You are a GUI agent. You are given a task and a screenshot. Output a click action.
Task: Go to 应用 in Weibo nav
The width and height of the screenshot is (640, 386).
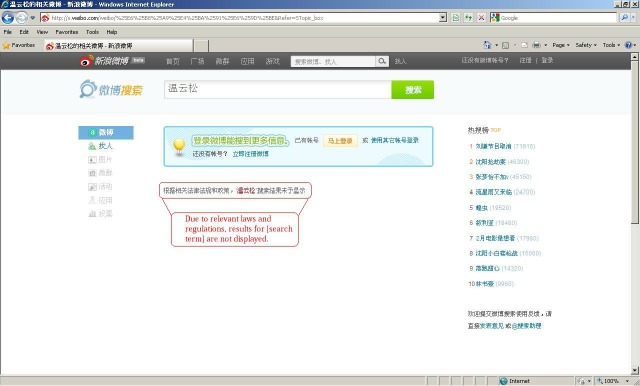[x=247, y=61]
